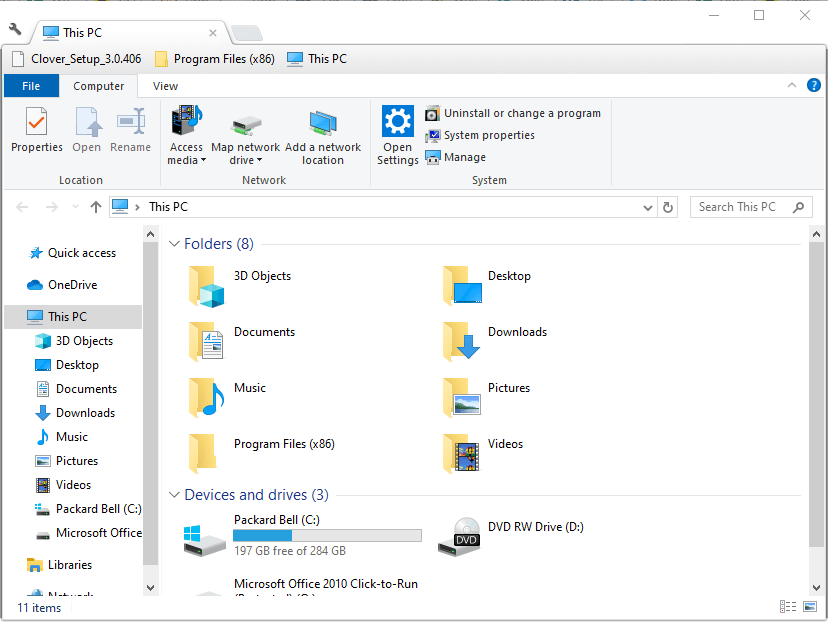Go back with the back arrow
Image resolution: width=828 pixels, height=622 pixels.
pos(22,207)
